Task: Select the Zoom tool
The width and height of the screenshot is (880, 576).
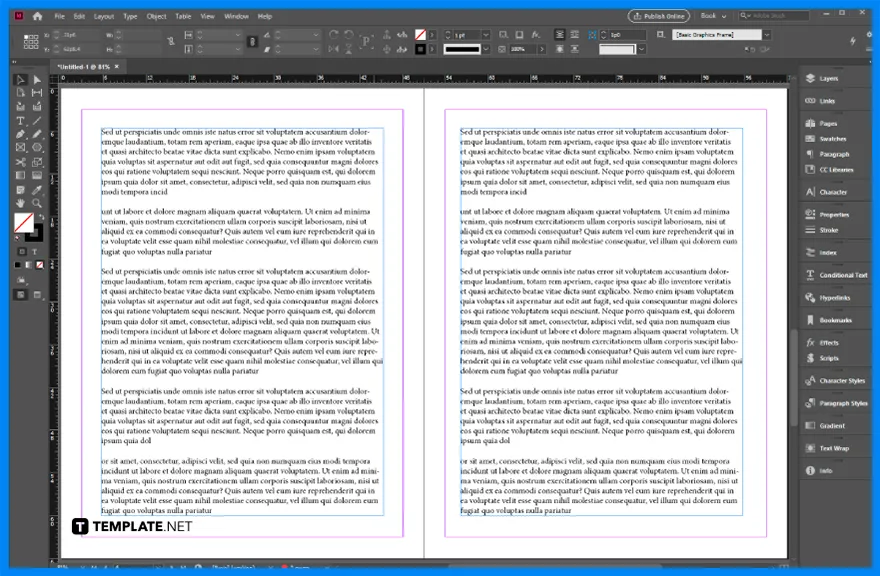Action: [x=37, y=203]
